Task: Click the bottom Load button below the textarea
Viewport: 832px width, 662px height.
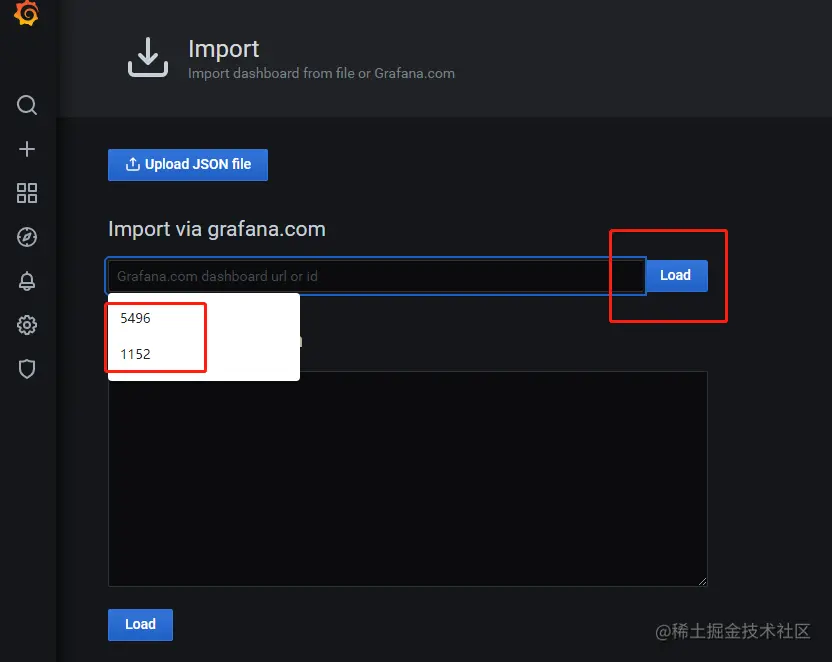Action: [x=141, y=624]
